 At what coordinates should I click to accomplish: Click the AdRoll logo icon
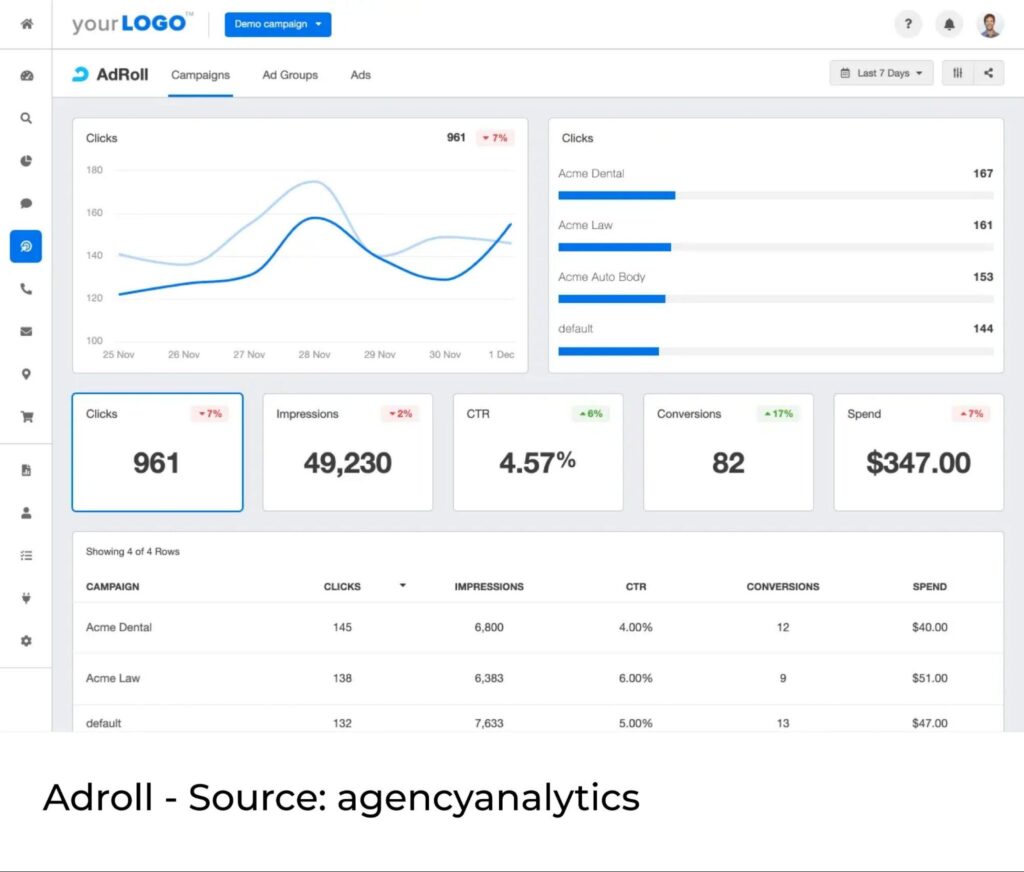pos(80,74)
